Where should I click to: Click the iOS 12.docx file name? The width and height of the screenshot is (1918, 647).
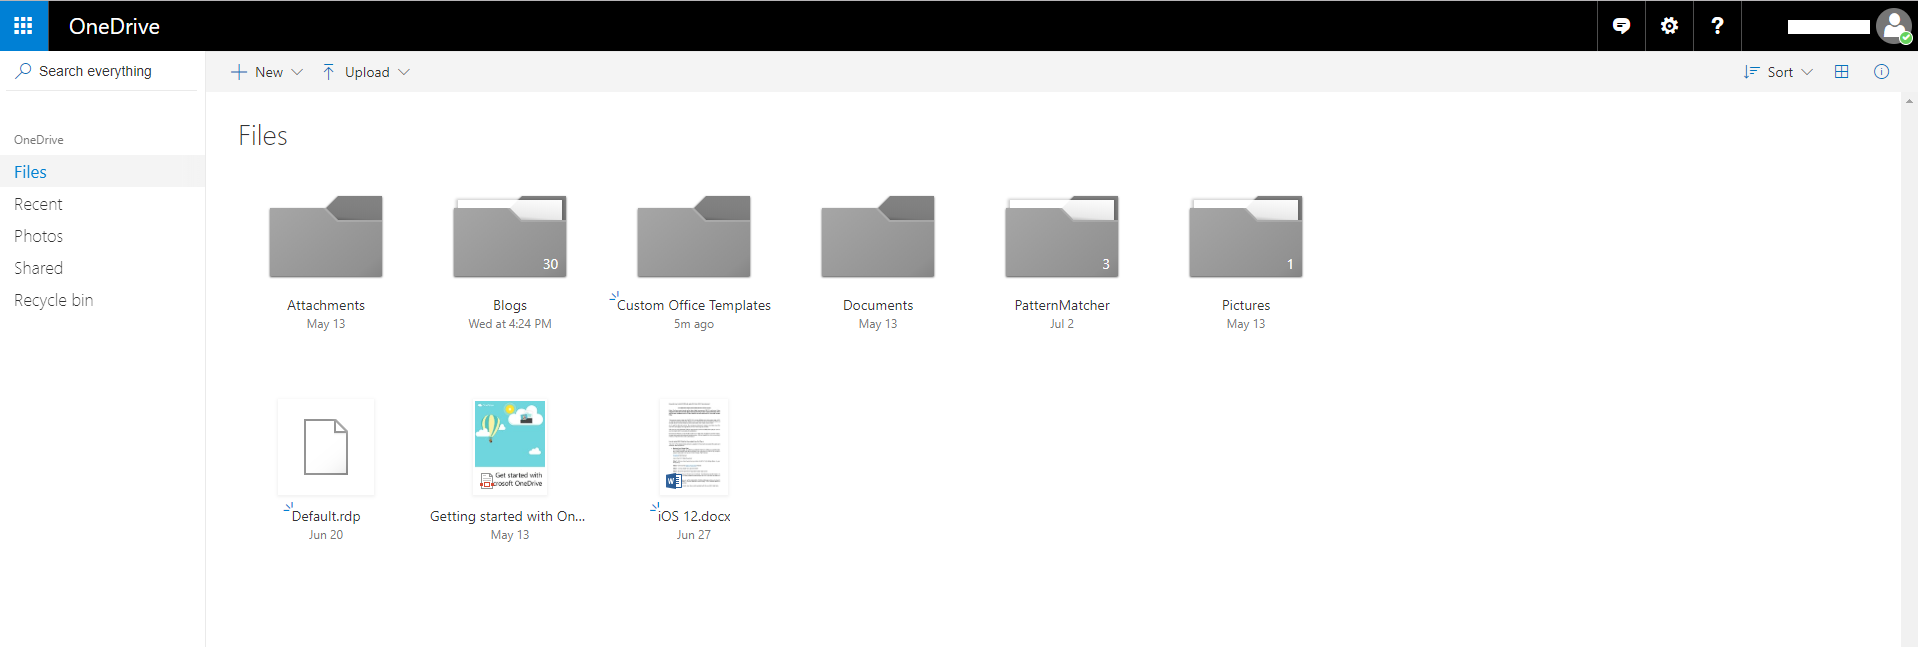[694, 516]
